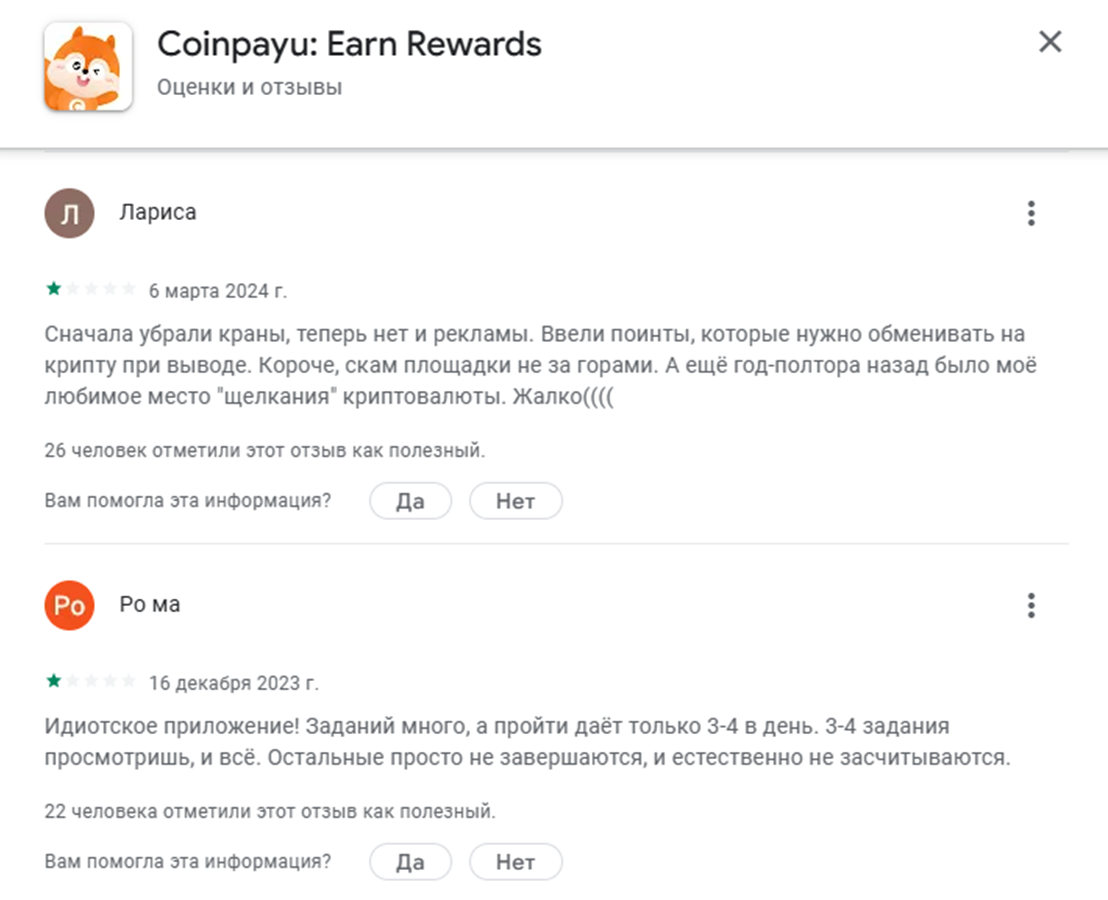Click the date 6 марта 2024 г.

(x=217, y=291)
